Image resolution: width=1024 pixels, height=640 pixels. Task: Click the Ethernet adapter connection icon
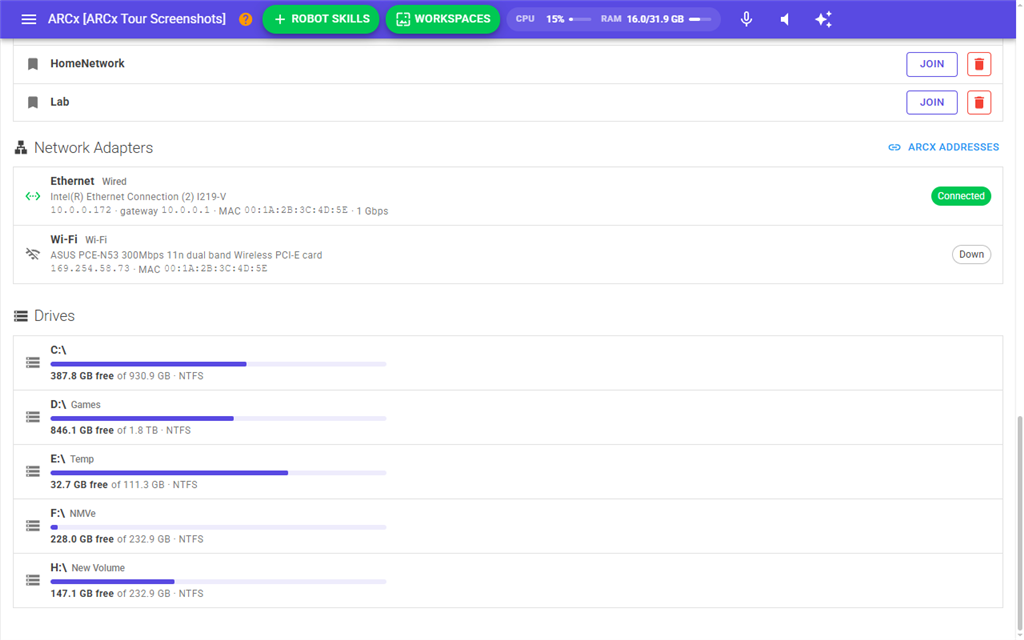[33, 196]
